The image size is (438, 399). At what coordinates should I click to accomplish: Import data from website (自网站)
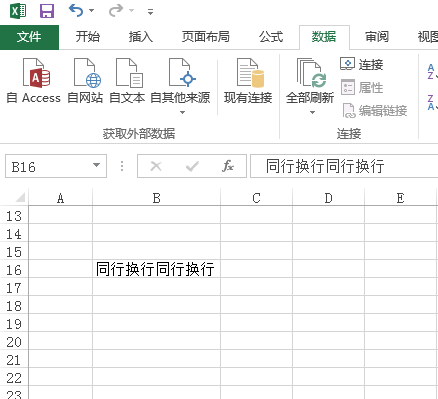(85, 81)
